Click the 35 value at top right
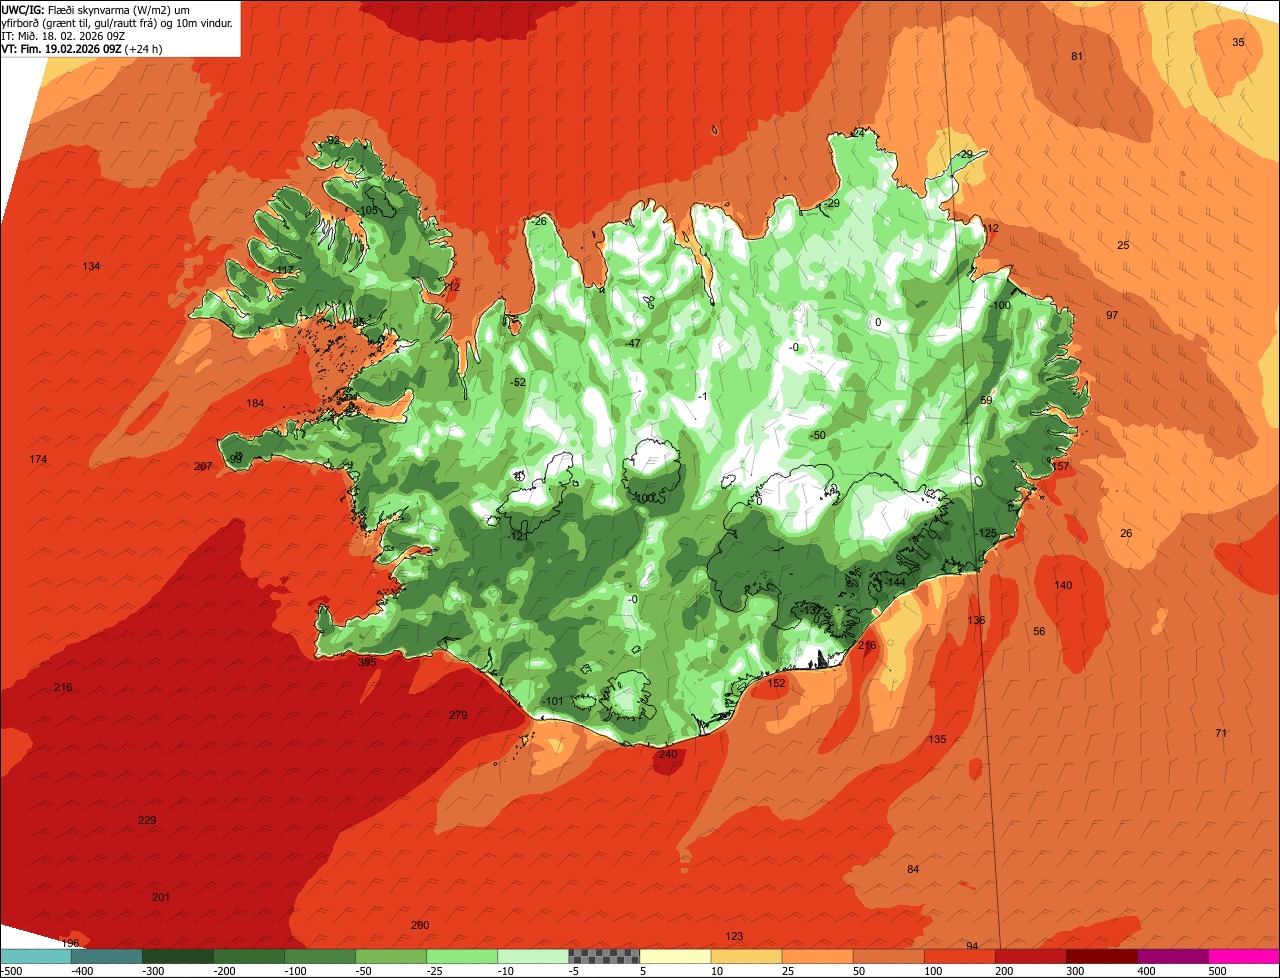The height and width of the screenshot is (978, 1280). (x=1238, y=42)
